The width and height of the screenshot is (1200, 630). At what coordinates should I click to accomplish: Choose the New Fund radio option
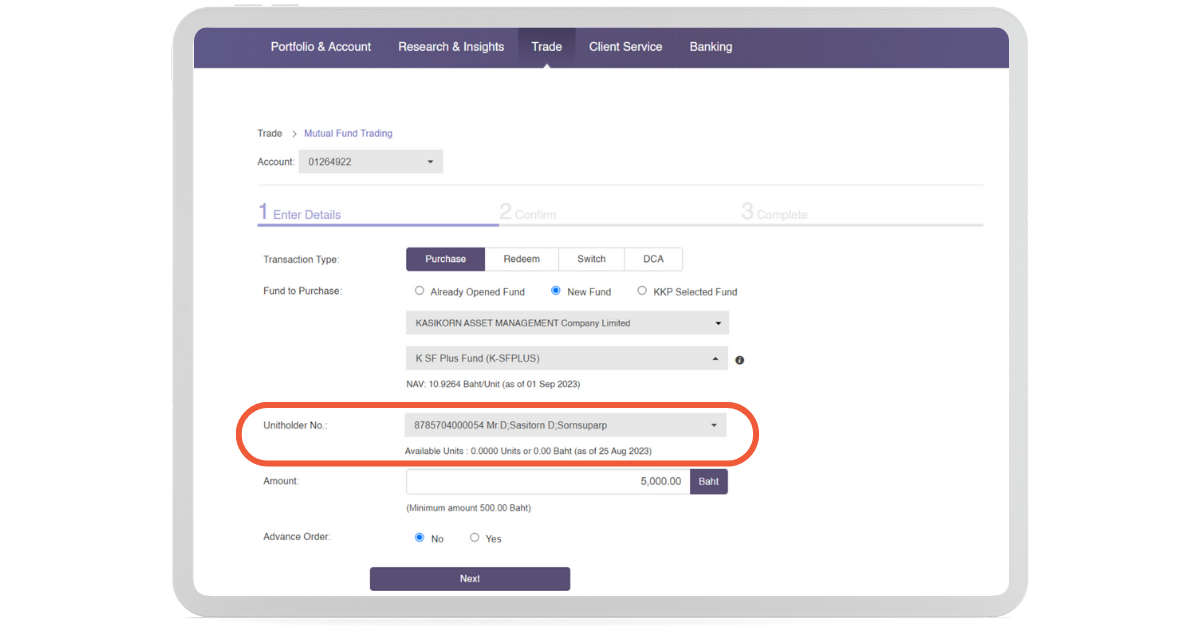coord(556,291)
